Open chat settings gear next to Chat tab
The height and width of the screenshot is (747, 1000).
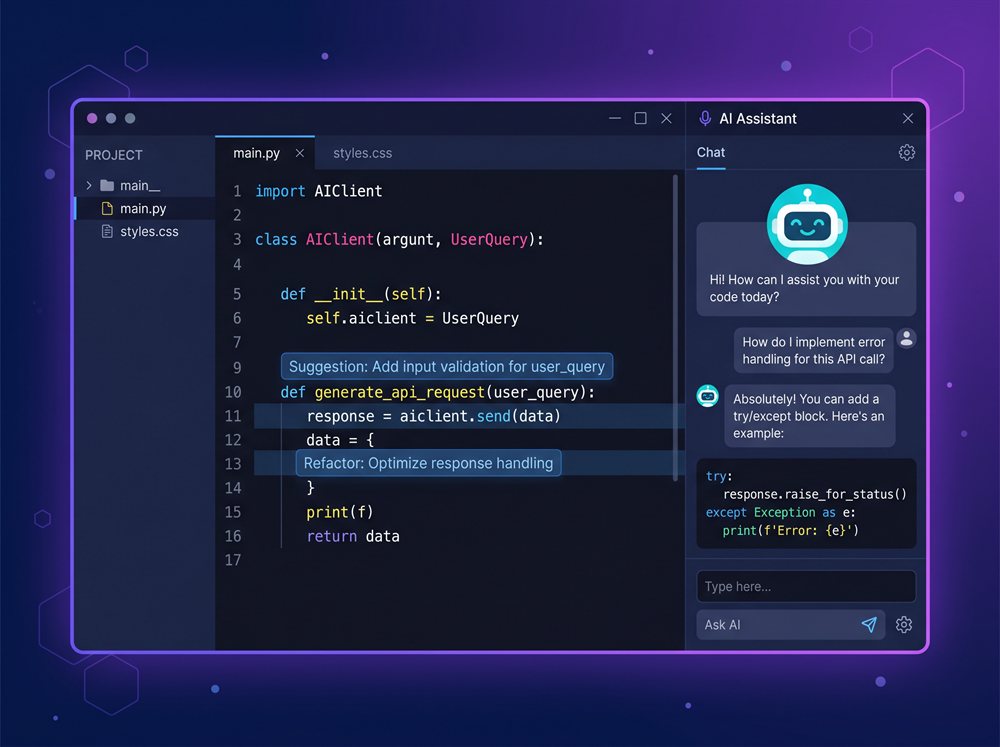pyautogui.click(x=906, y=152)
